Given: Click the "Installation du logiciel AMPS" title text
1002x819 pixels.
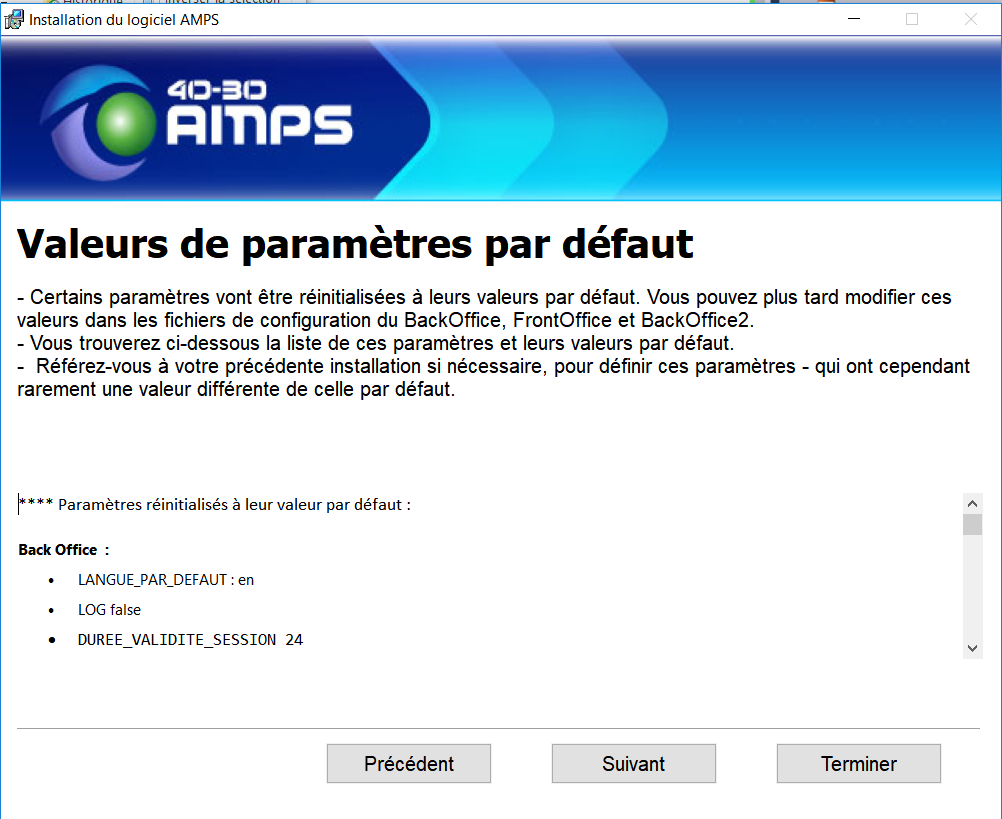Looking at the screenshot, I should click(124, 19).
